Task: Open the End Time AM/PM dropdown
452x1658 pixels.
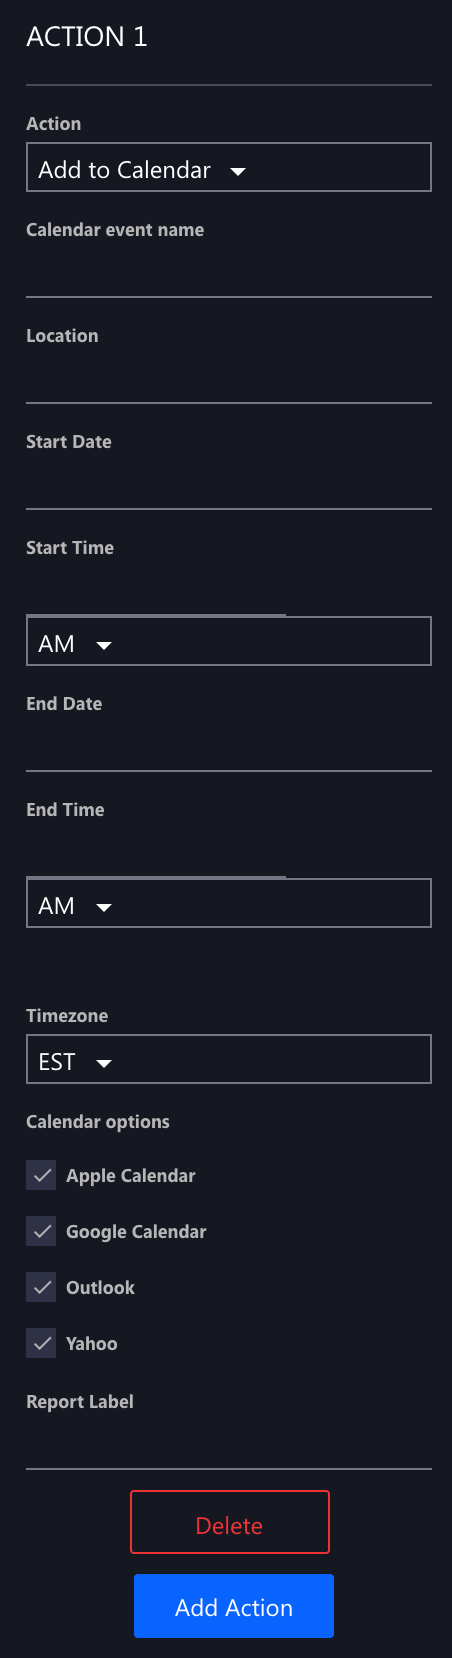Action: pyautogui.click(x=228, y=903)
